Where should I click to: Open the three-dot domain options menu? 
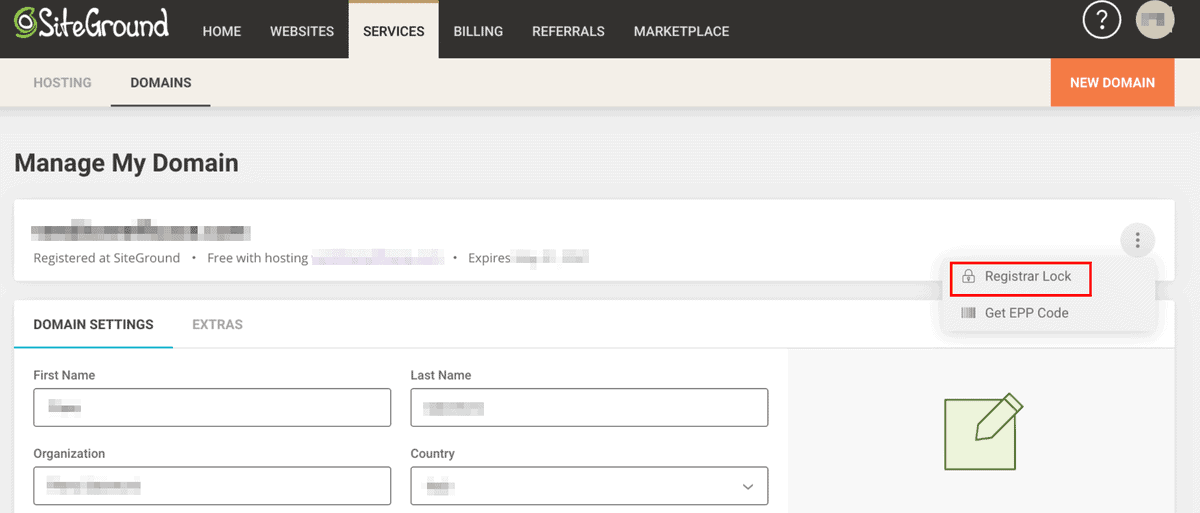click(1137, 240)
